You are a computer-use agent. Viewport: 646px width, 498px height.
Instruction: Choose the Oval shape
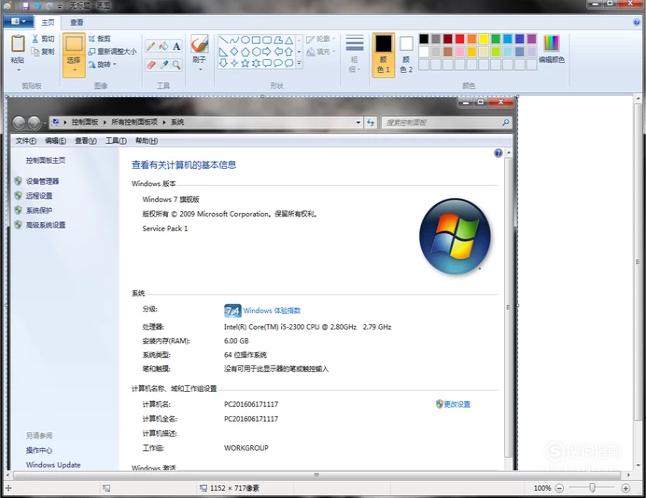click(245, 40)
